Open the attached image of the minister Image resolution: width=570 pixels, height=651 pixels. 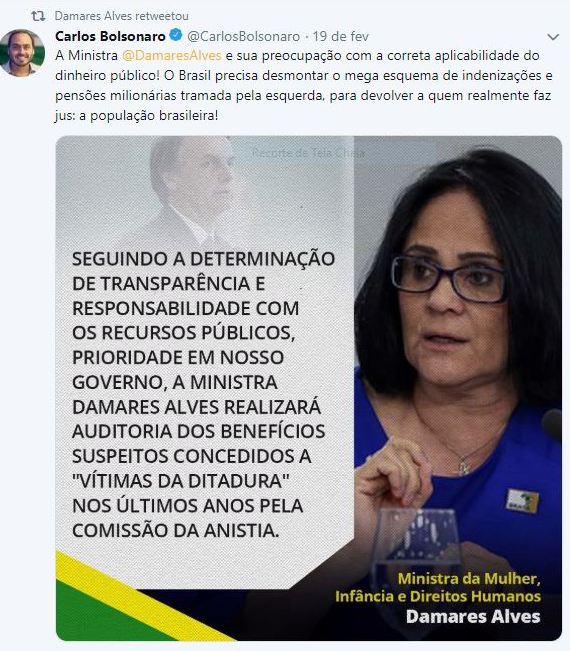[309, 388]
